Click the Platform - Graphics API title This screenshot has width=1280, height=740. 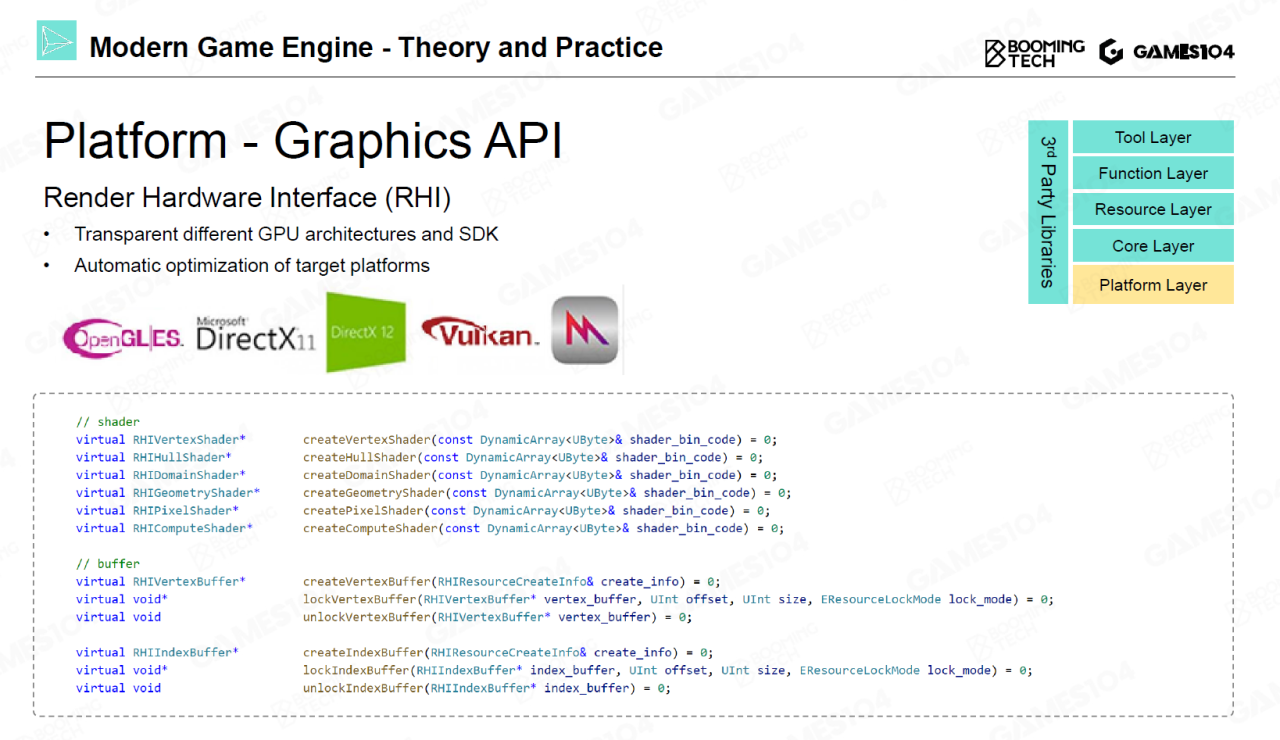click(x=303, y=142)
